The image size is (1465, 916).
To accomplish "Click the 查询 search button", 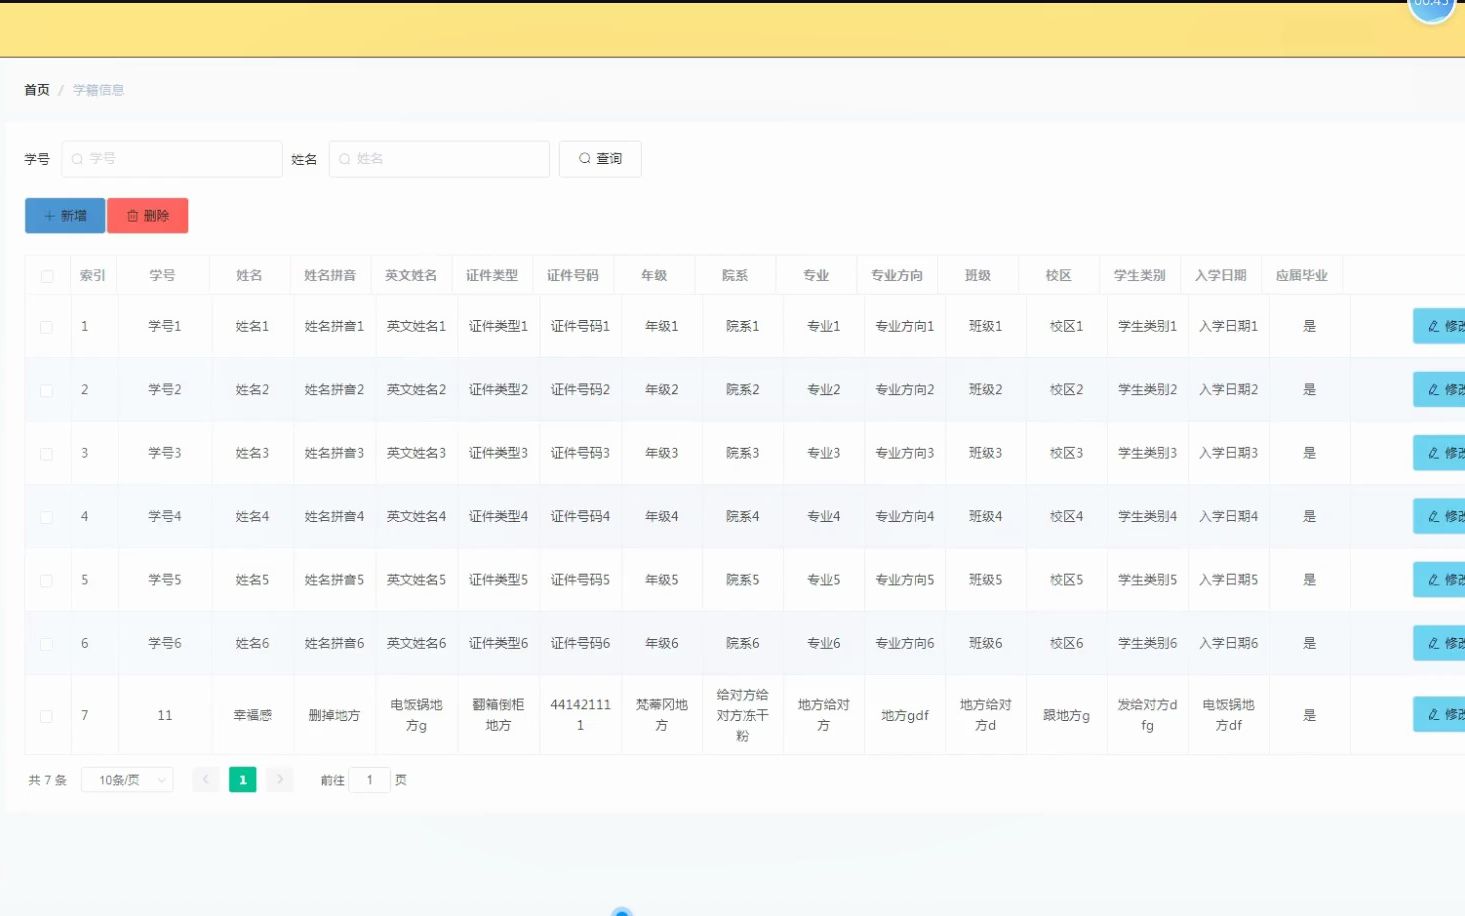I will coord(600,159).
